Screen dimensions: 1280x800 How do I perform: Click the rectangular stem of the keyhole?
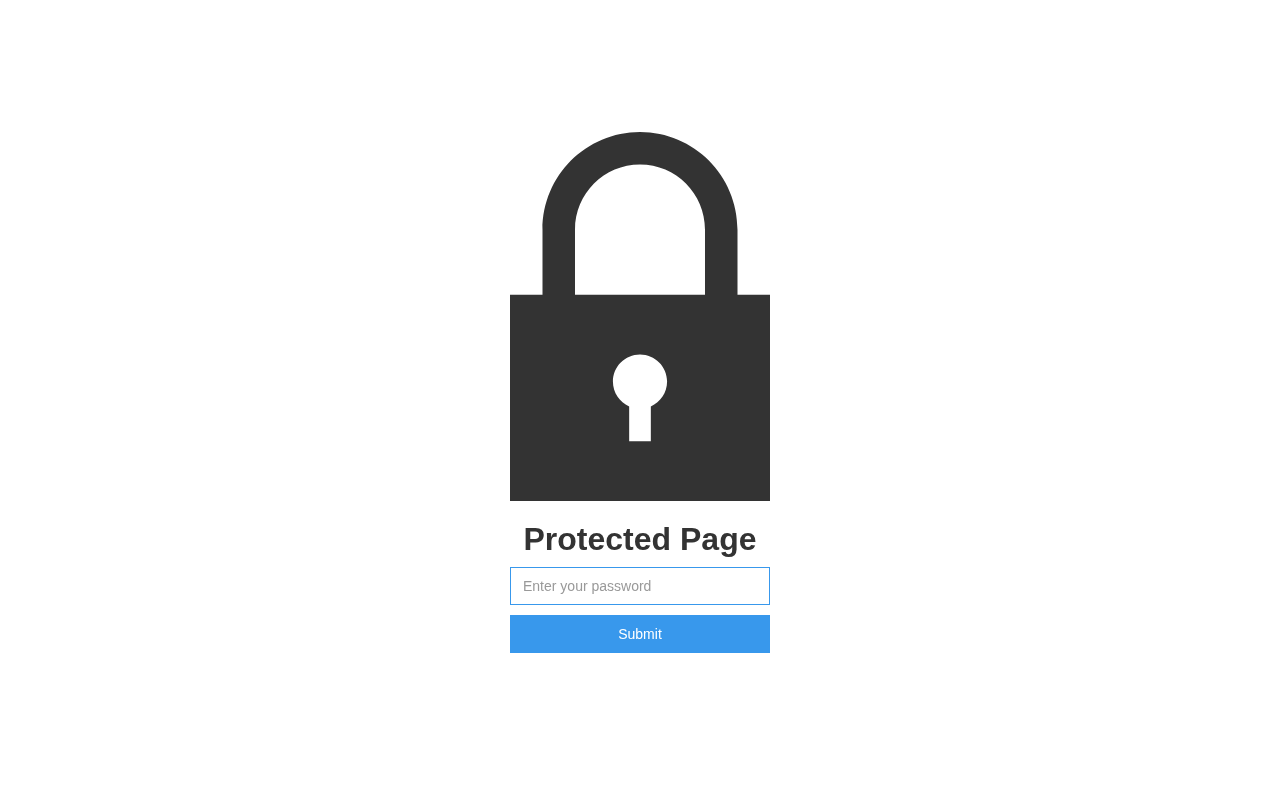(x=640, y=424)
